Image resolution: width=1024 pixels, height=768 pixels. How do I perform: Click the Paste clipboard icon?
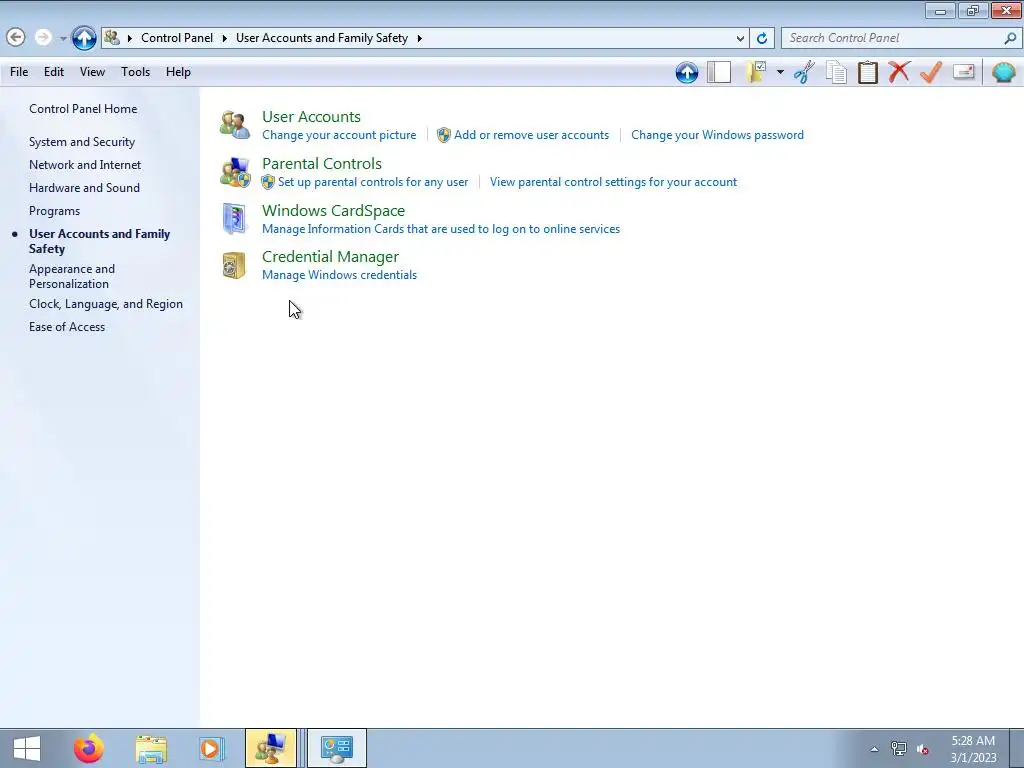point(867,72)
